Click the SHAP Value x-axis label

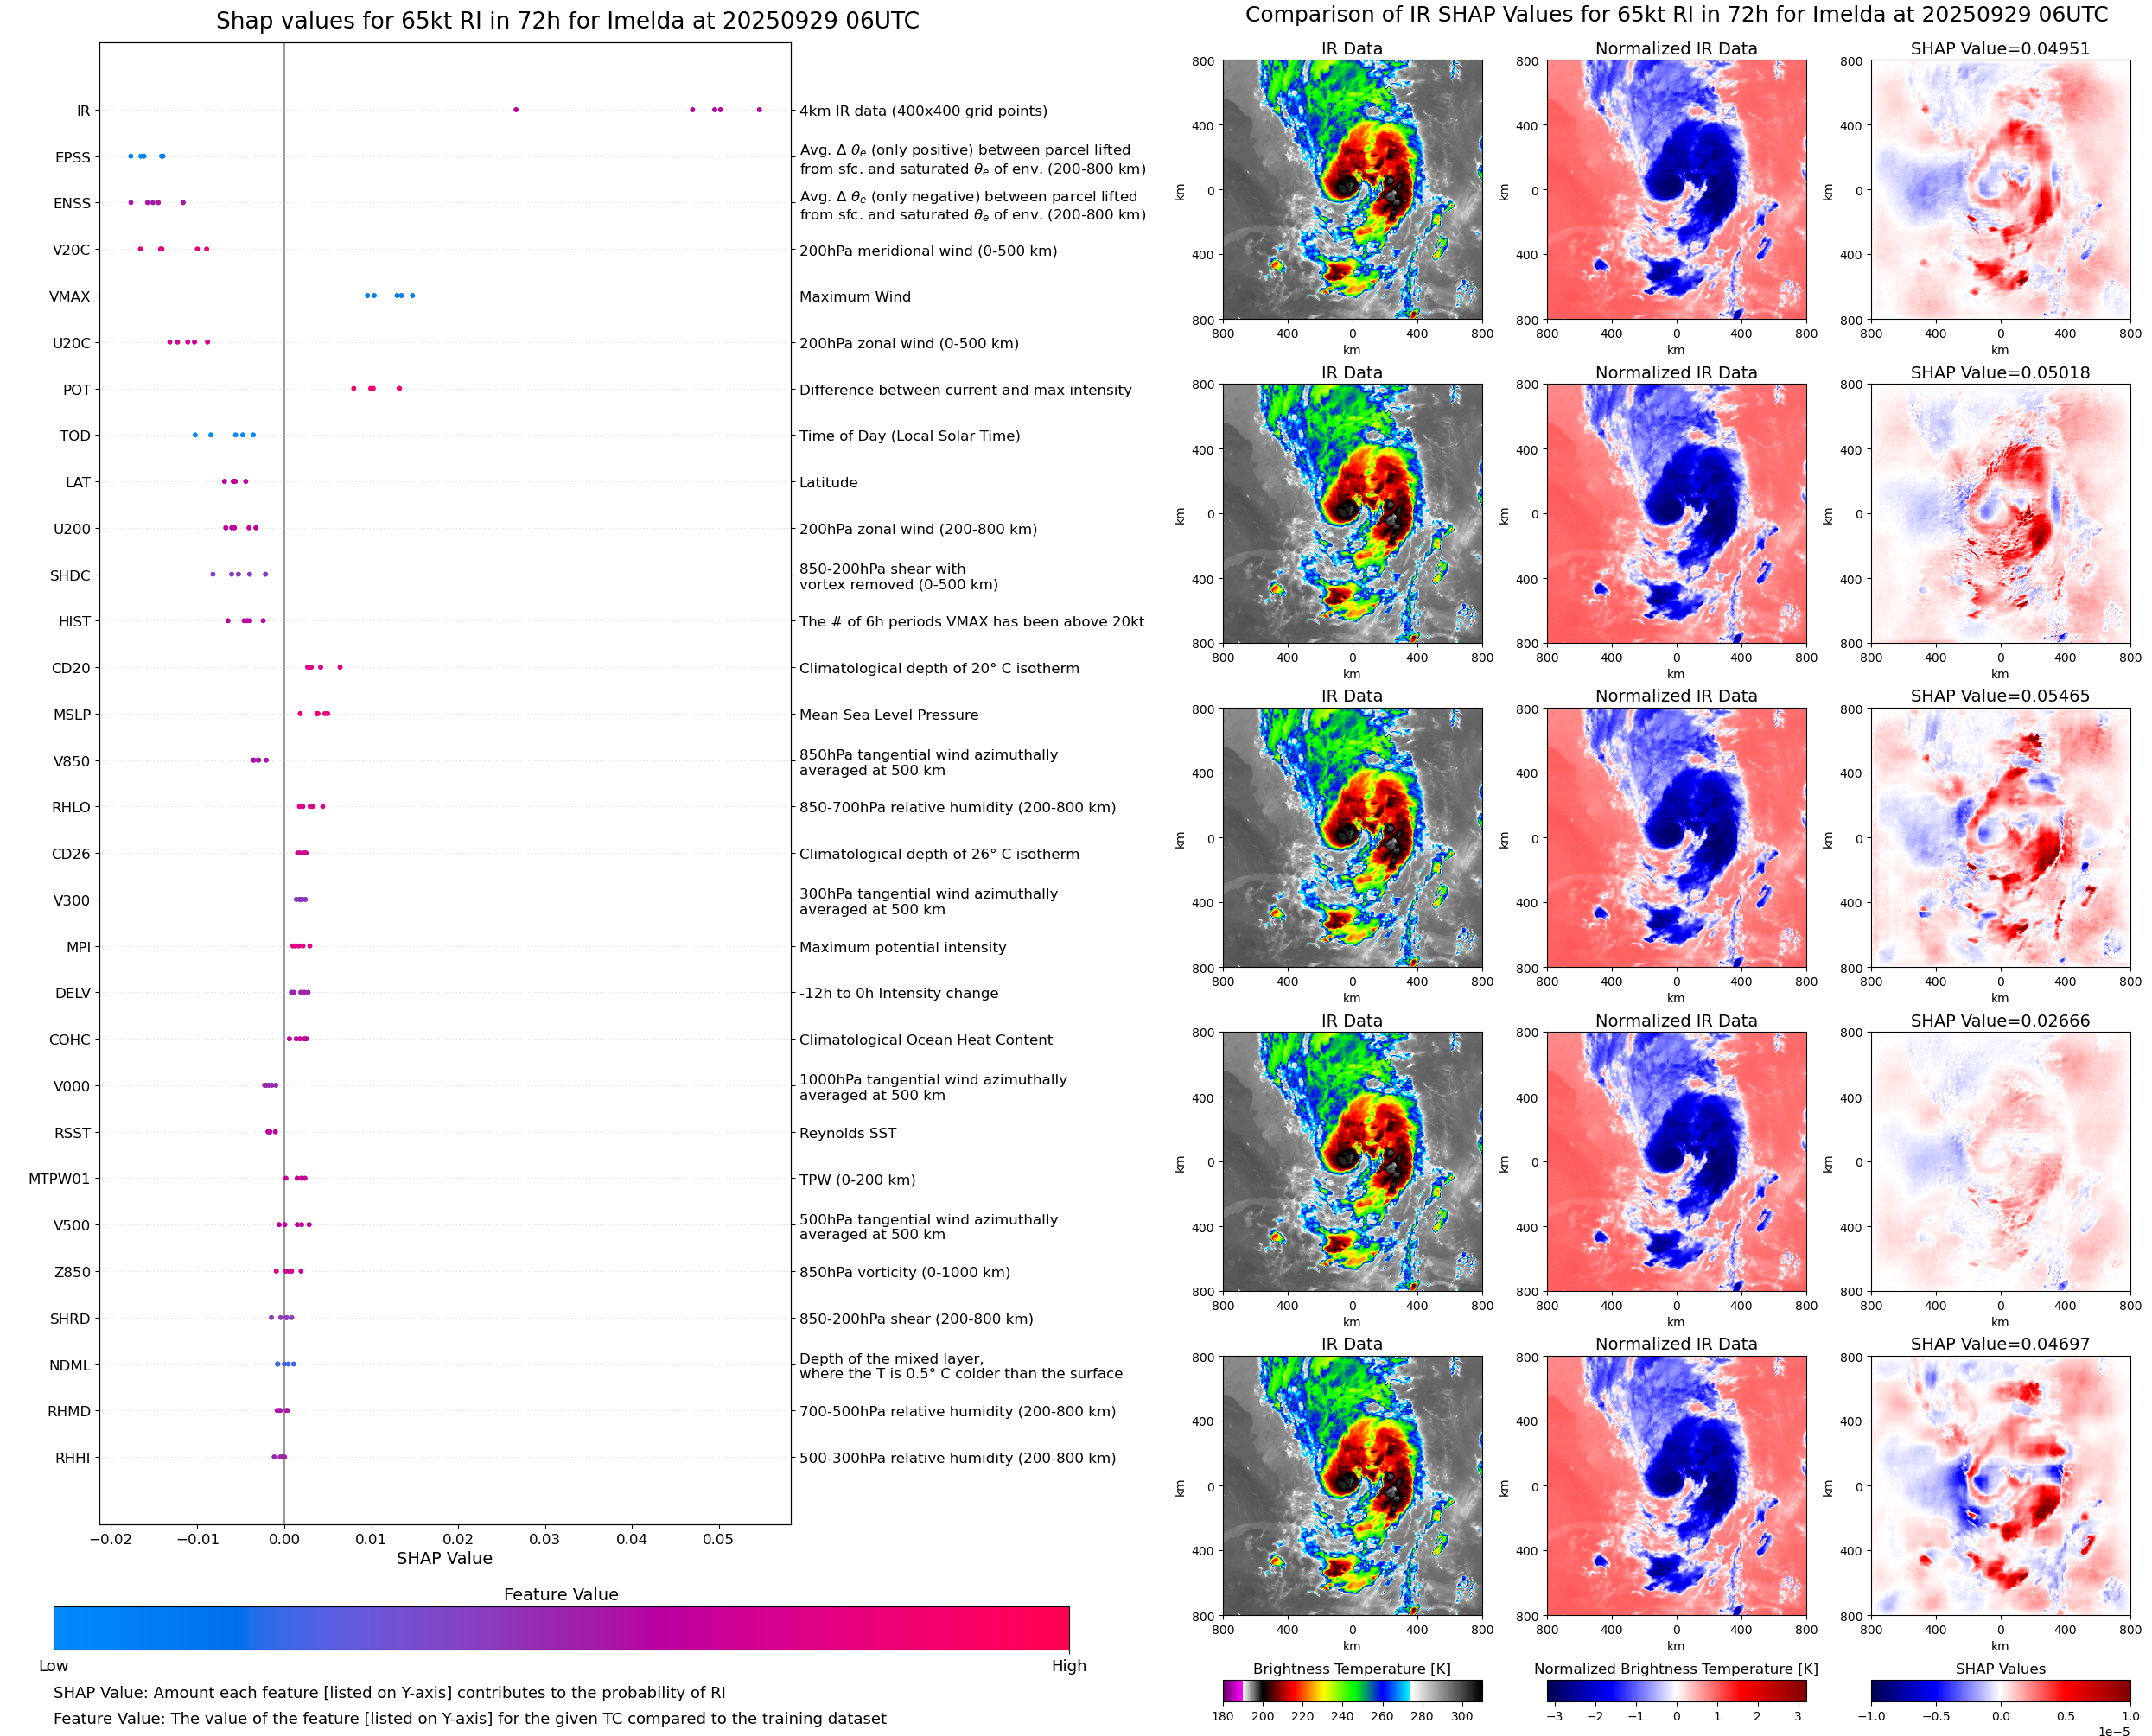444,1558
